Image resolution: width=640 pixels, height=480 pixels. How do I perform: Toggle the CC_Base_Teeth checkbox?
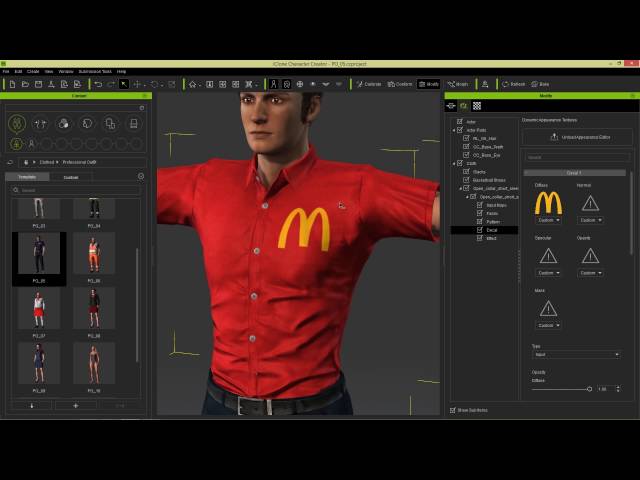point(466,147)
